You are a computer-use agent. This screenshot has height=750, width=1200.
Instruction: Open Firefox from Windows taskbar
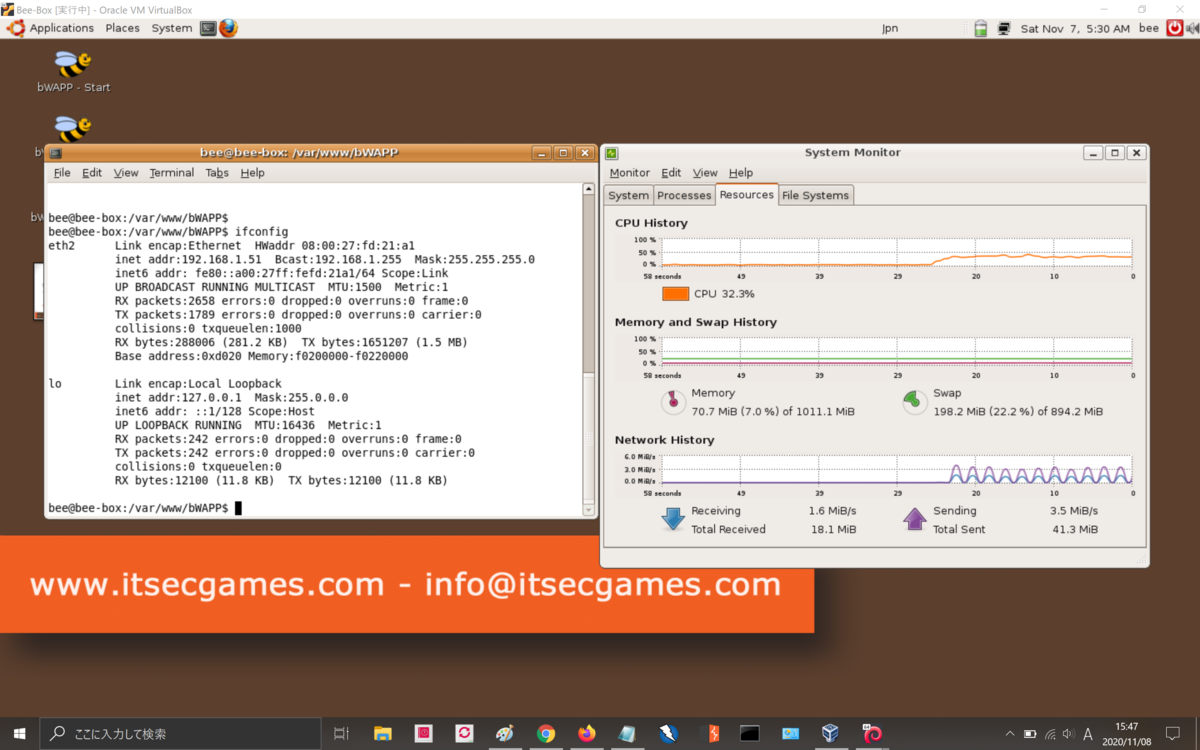(x=587, y=733)
